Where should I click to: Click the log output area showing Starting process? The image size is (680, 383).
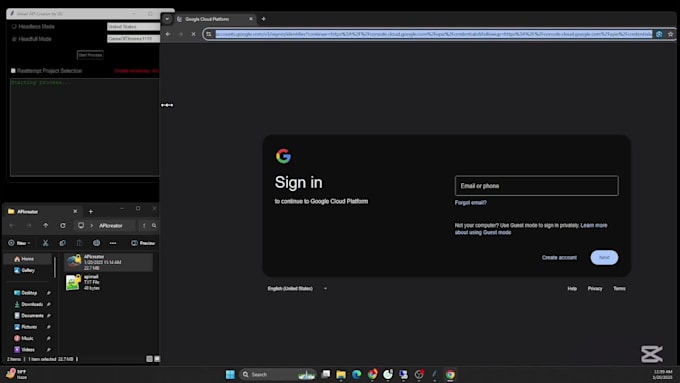coord(85,127)
